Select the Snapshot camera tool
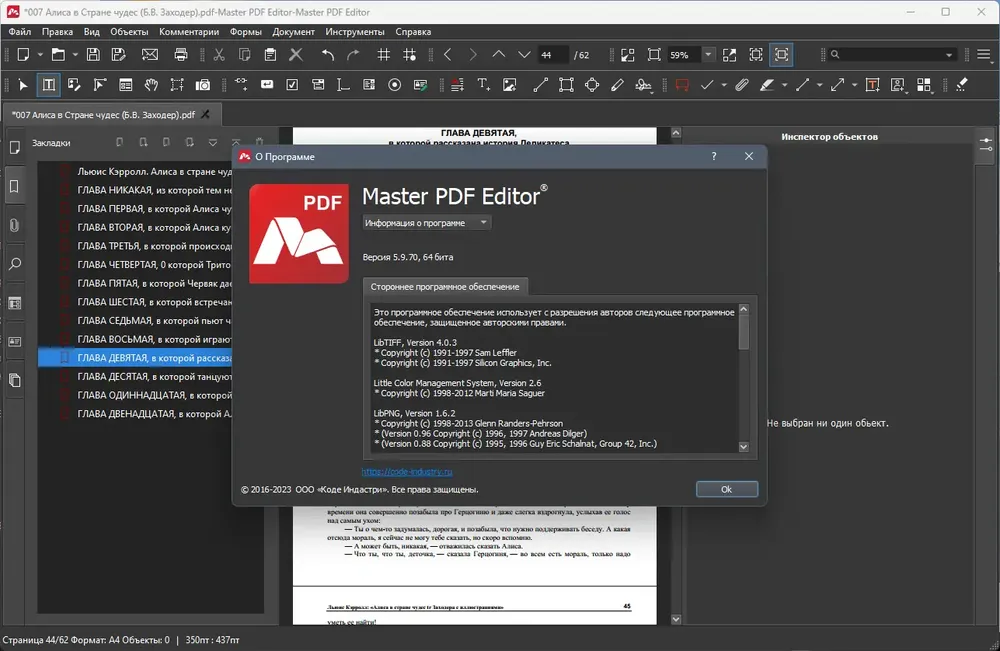 (203, 85)
